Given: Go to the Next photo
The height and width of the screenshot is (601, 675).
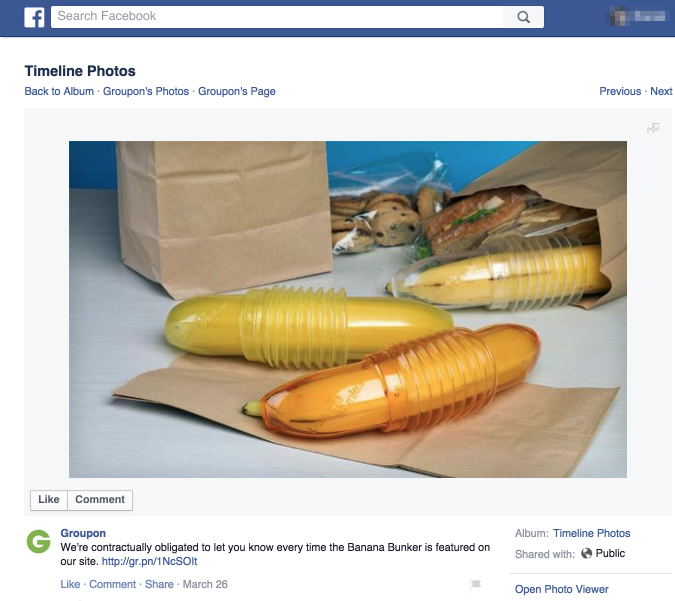Looking at the screenshot, I should point(661,91).
